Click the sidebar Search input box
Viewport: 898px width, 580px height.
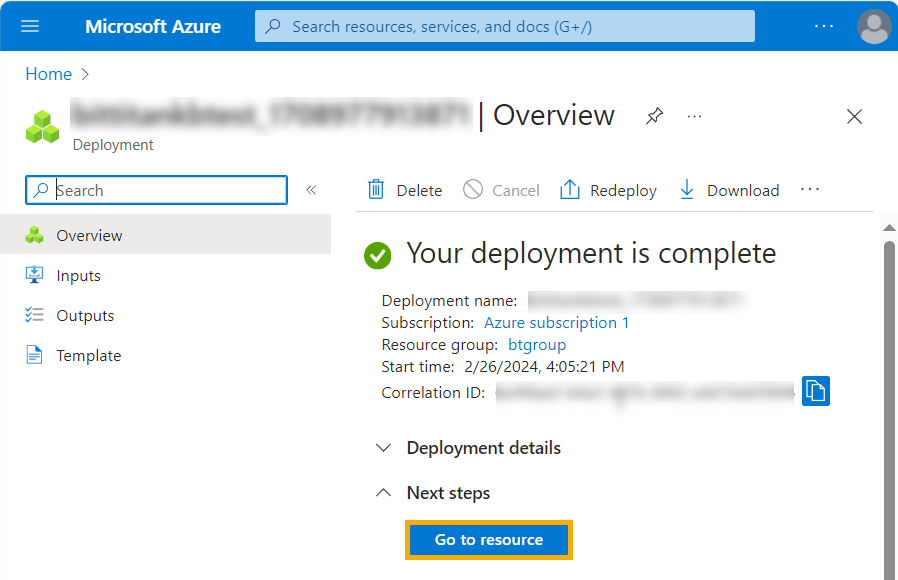click(x=156, y=190)
